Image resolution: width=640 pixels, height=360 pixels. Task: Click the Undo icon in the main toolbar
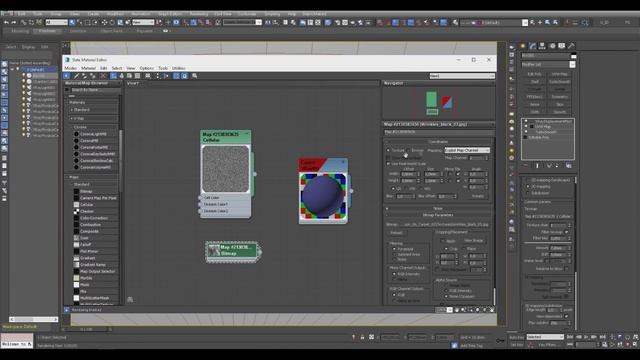point(6,22)
